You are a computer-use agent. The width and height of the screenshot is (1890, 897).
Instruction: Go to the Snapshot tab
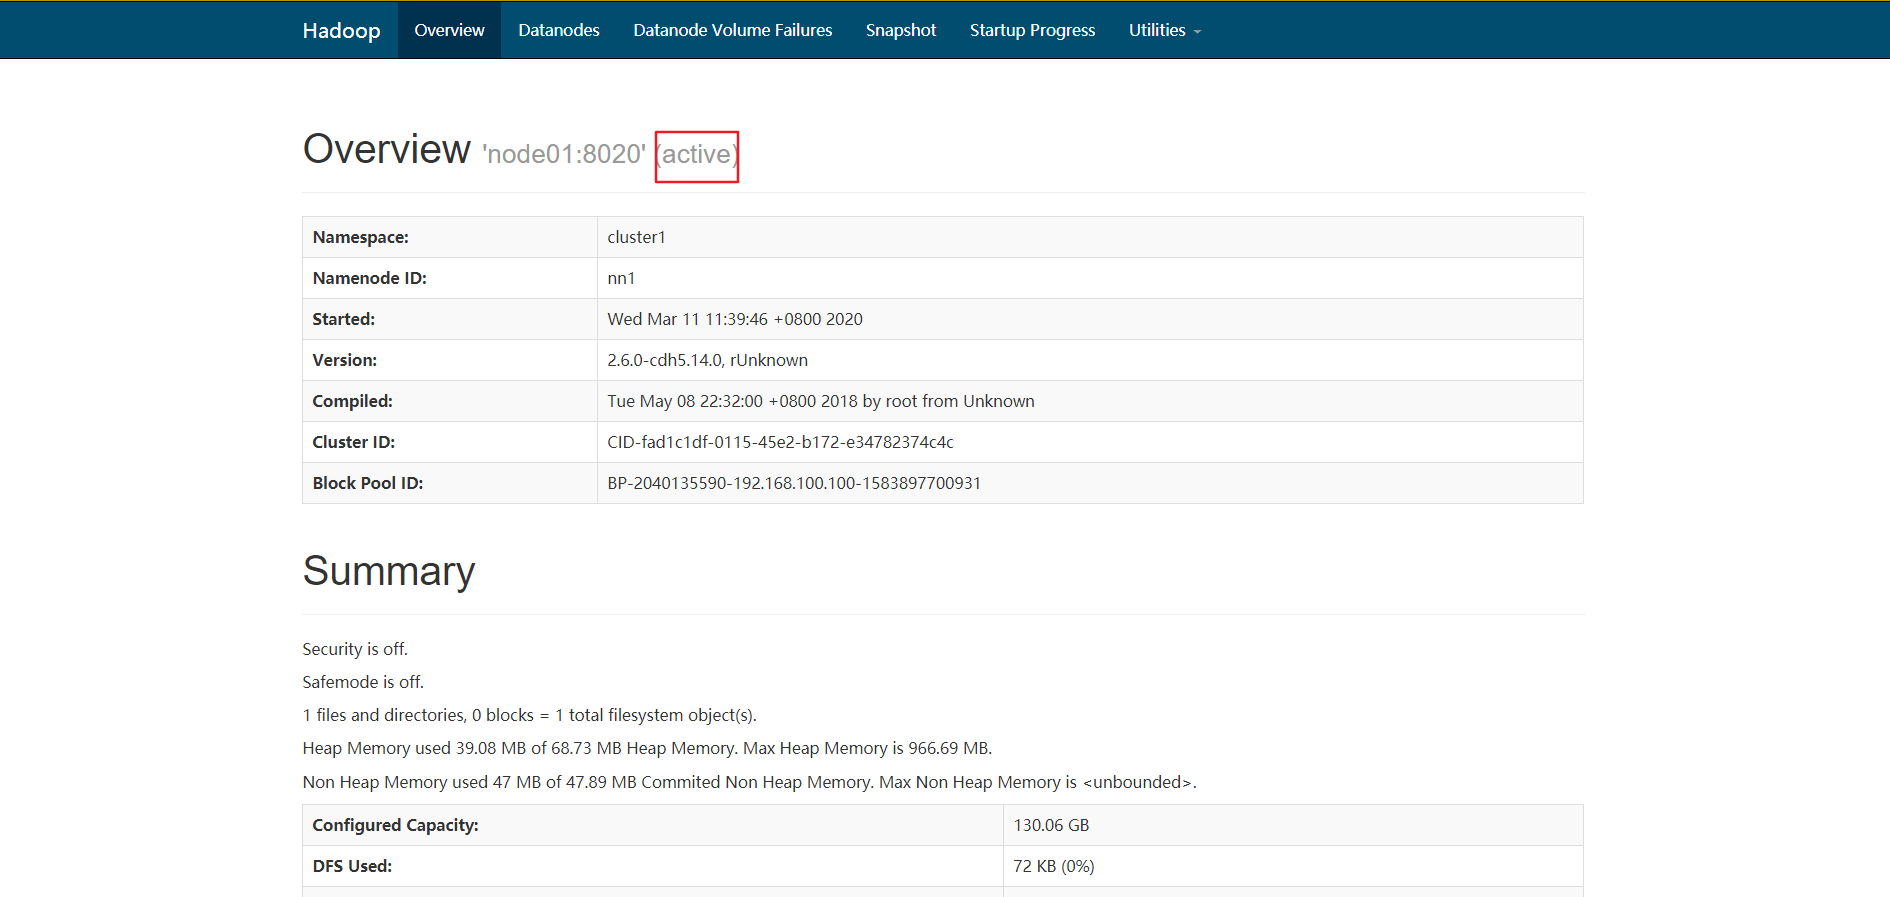pyautogui.click(x=901, y=30)
